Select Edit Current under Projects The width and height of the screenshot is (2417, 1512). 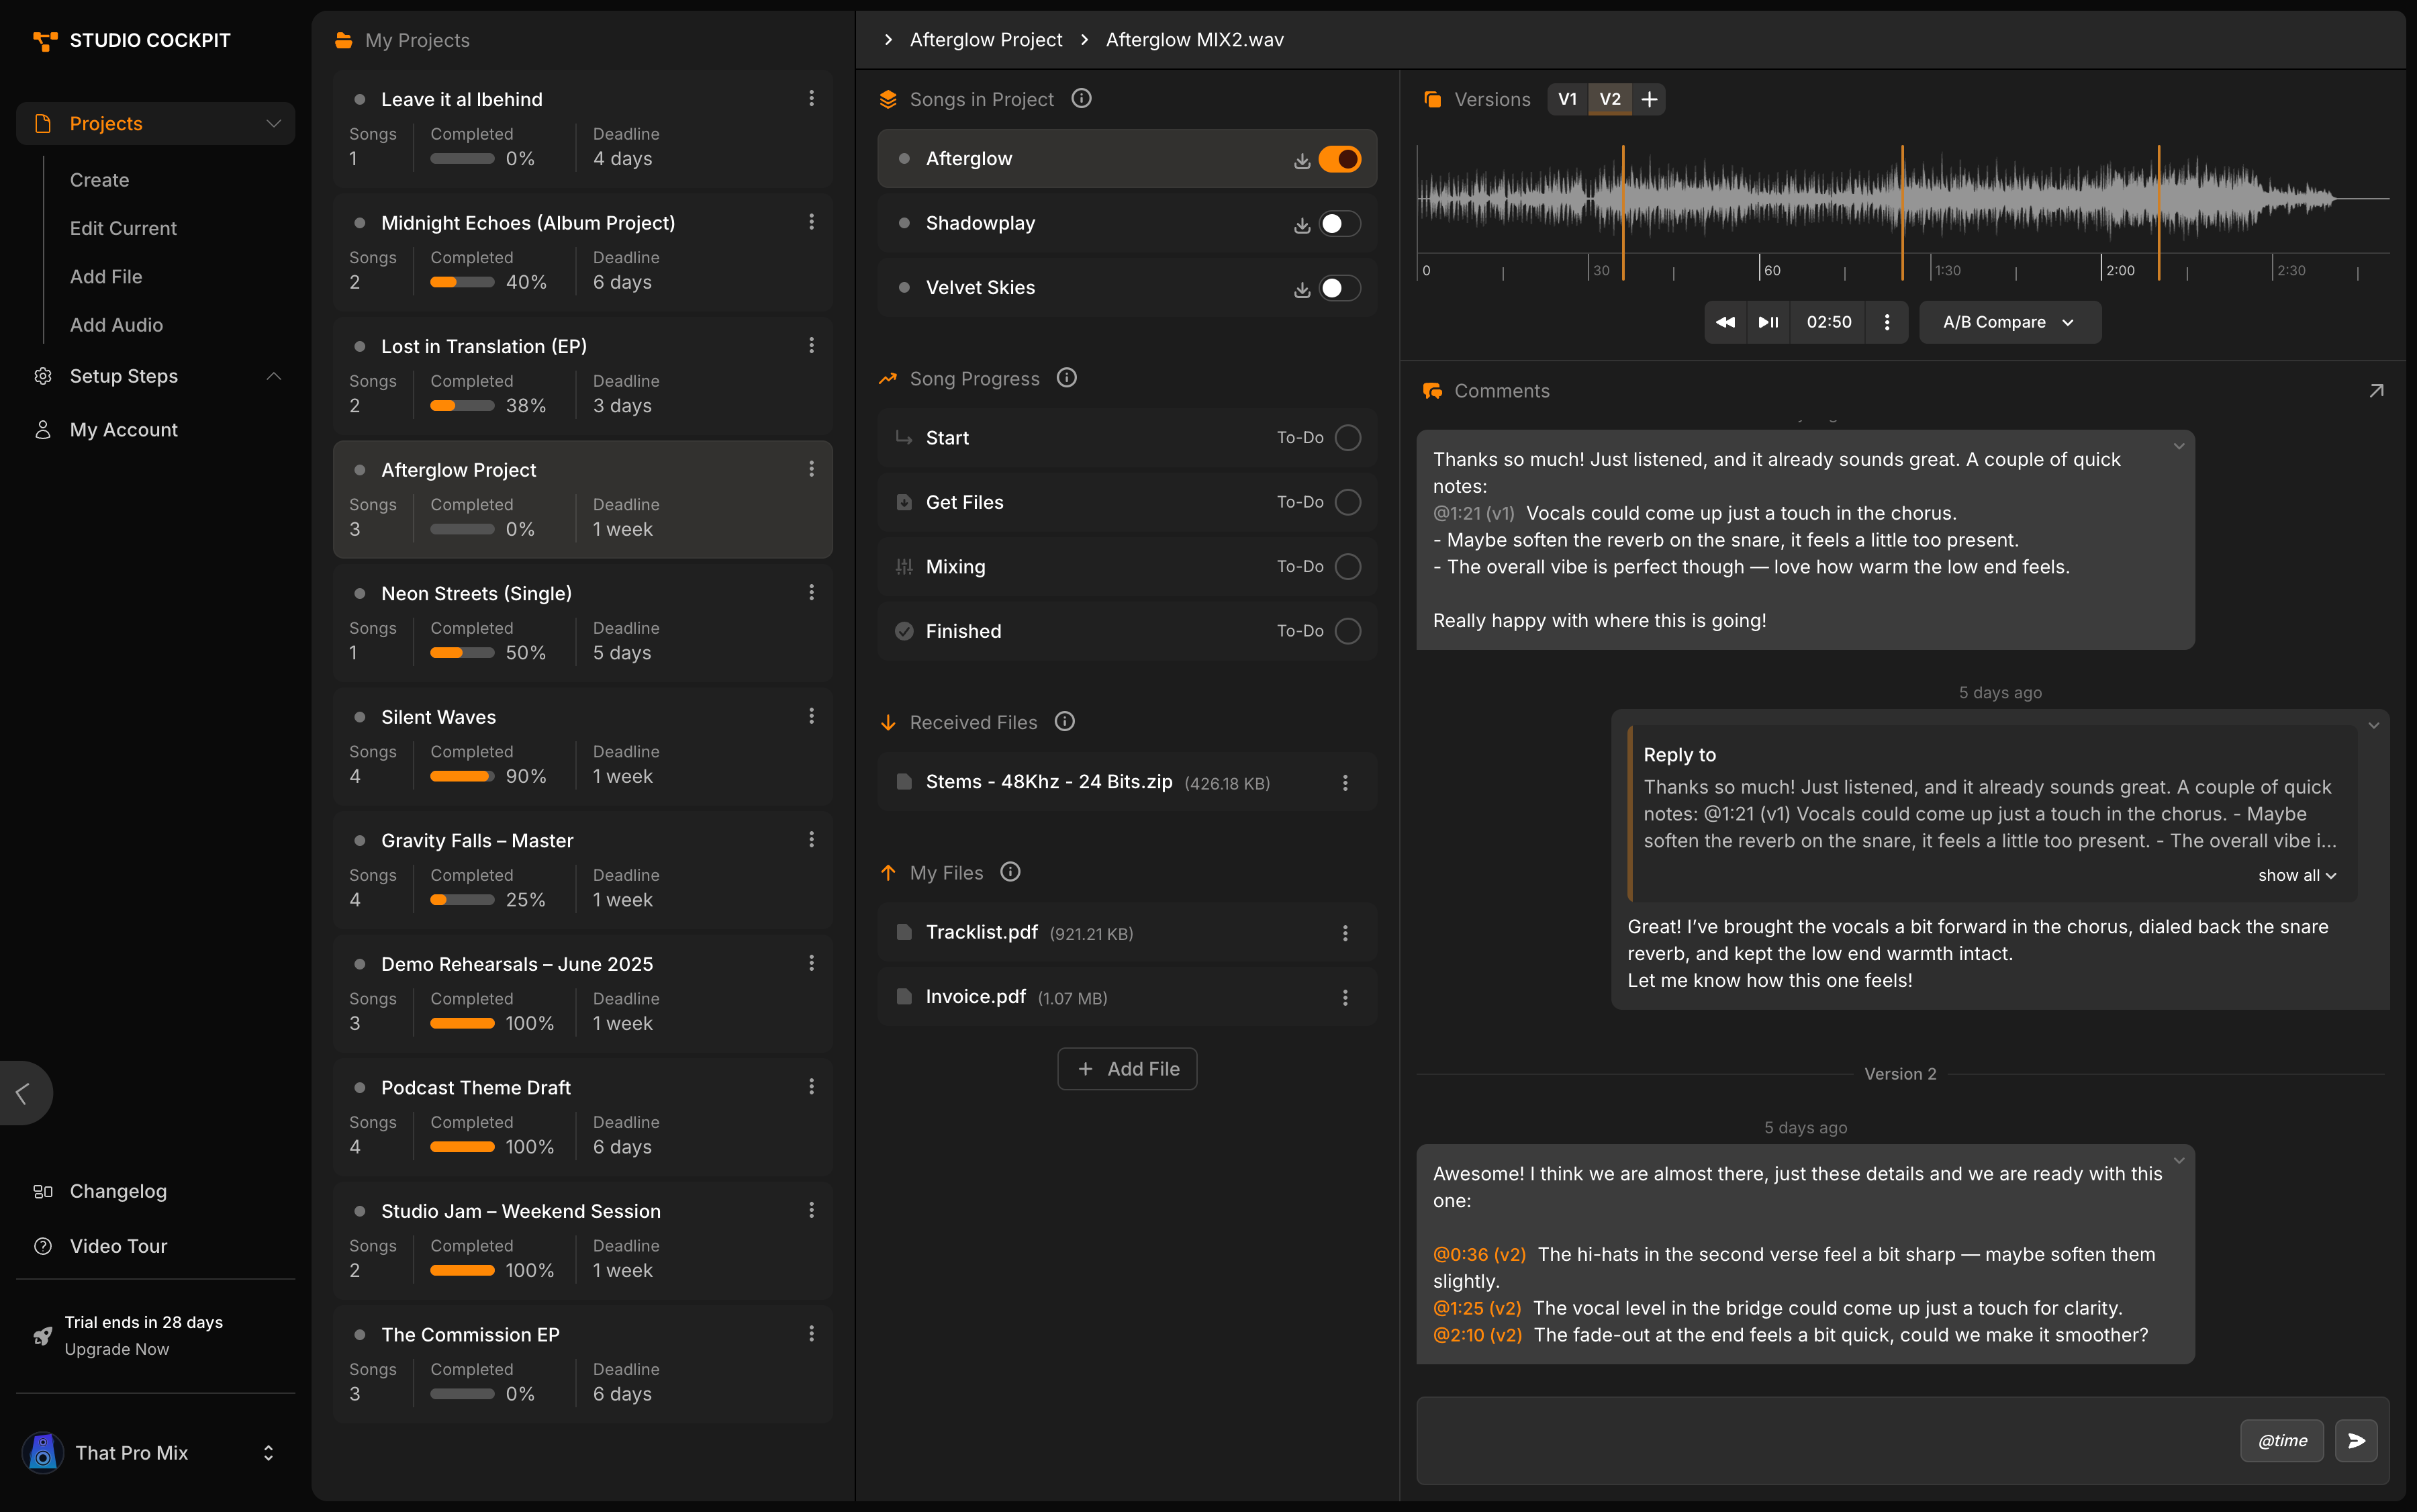tap(123, 228)
